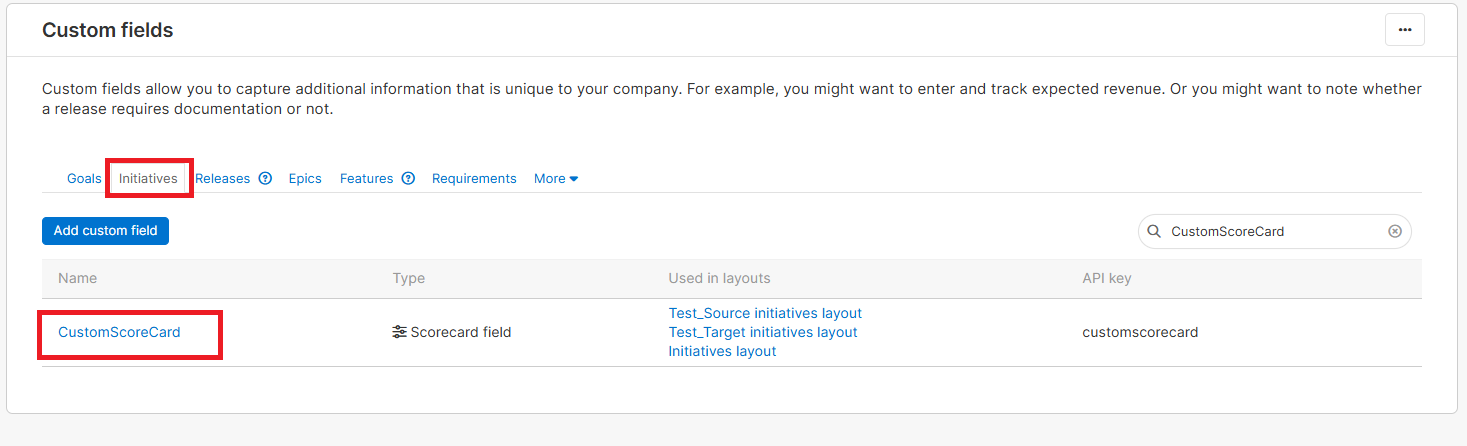The image size is (1467, 446).
Task: Click the help icon beside Features tab
Action: tap(408, 179)
